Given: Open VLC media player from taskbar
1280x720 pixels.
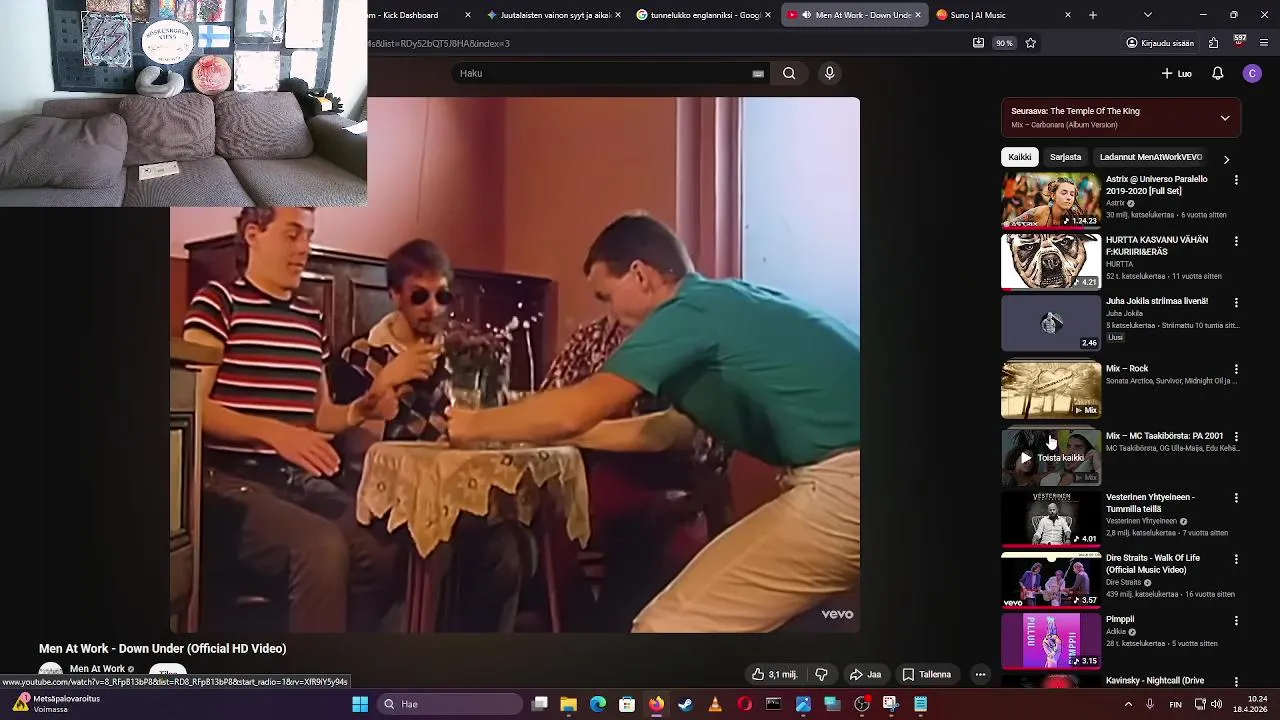Looking at the screenshot, I should [714, 704].
